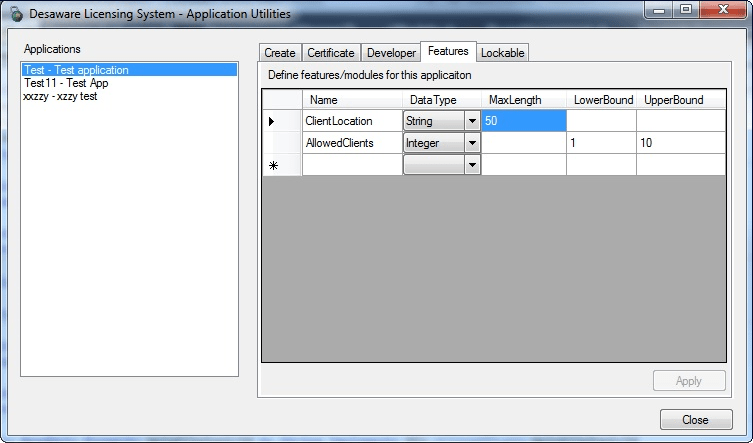
Task: Select the new row via asterisk row header
Action: pos(282,165)
